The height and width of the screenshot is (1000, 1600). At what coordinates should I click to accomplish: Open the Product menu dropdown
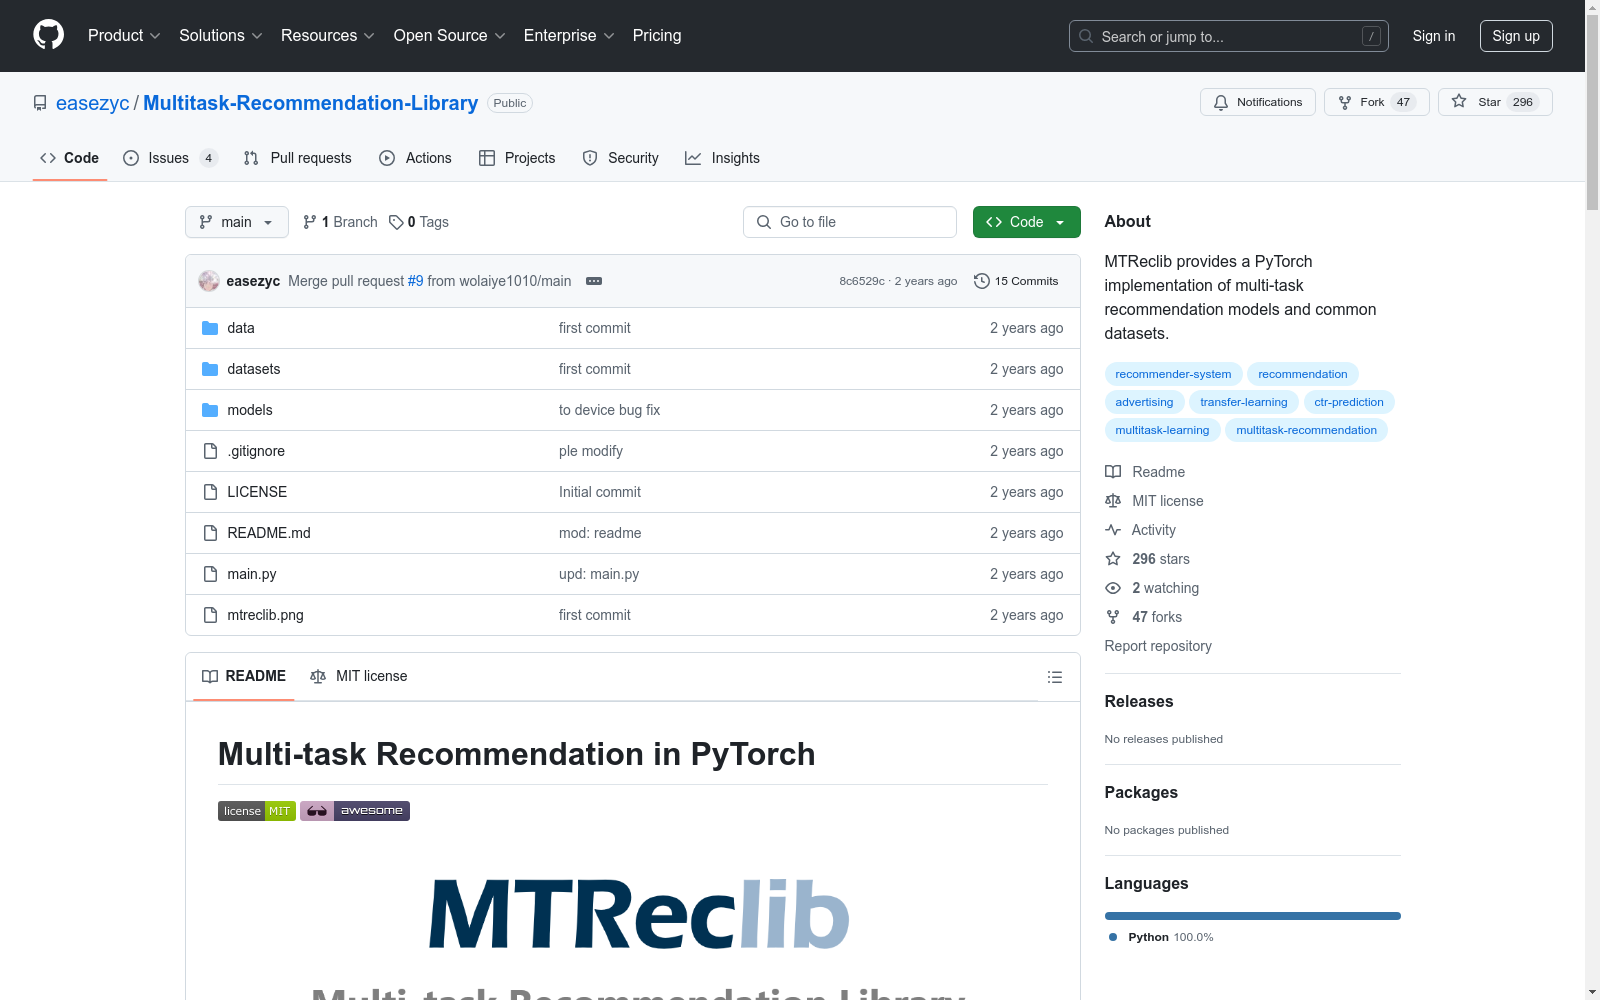(x=124, y=36)
